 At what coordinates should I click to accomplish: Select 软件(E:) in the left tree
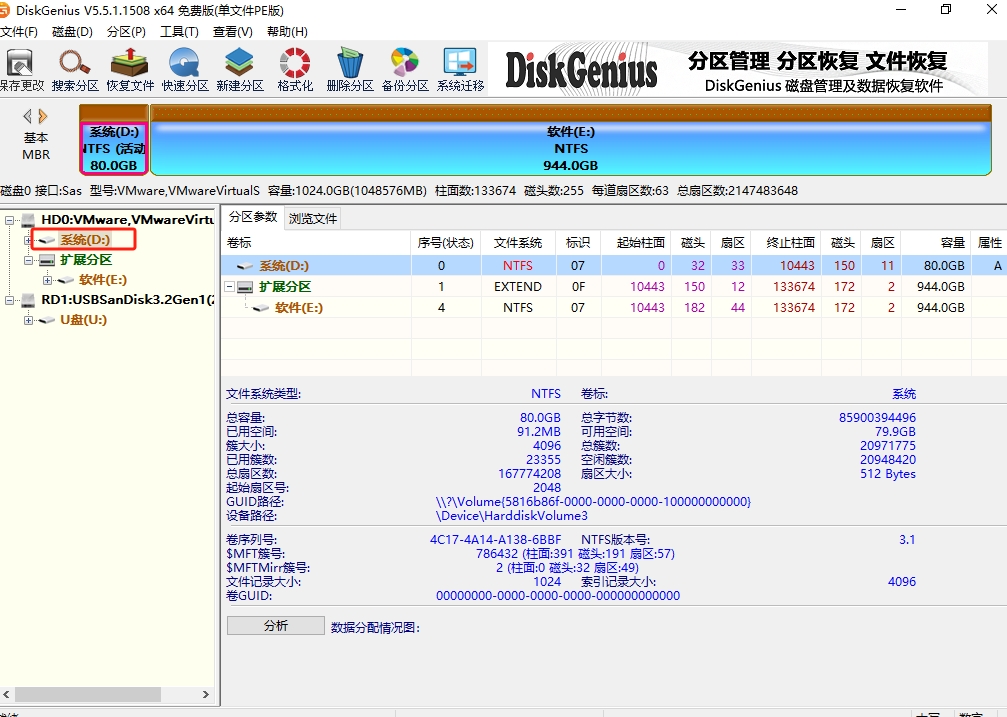point(103,279)
